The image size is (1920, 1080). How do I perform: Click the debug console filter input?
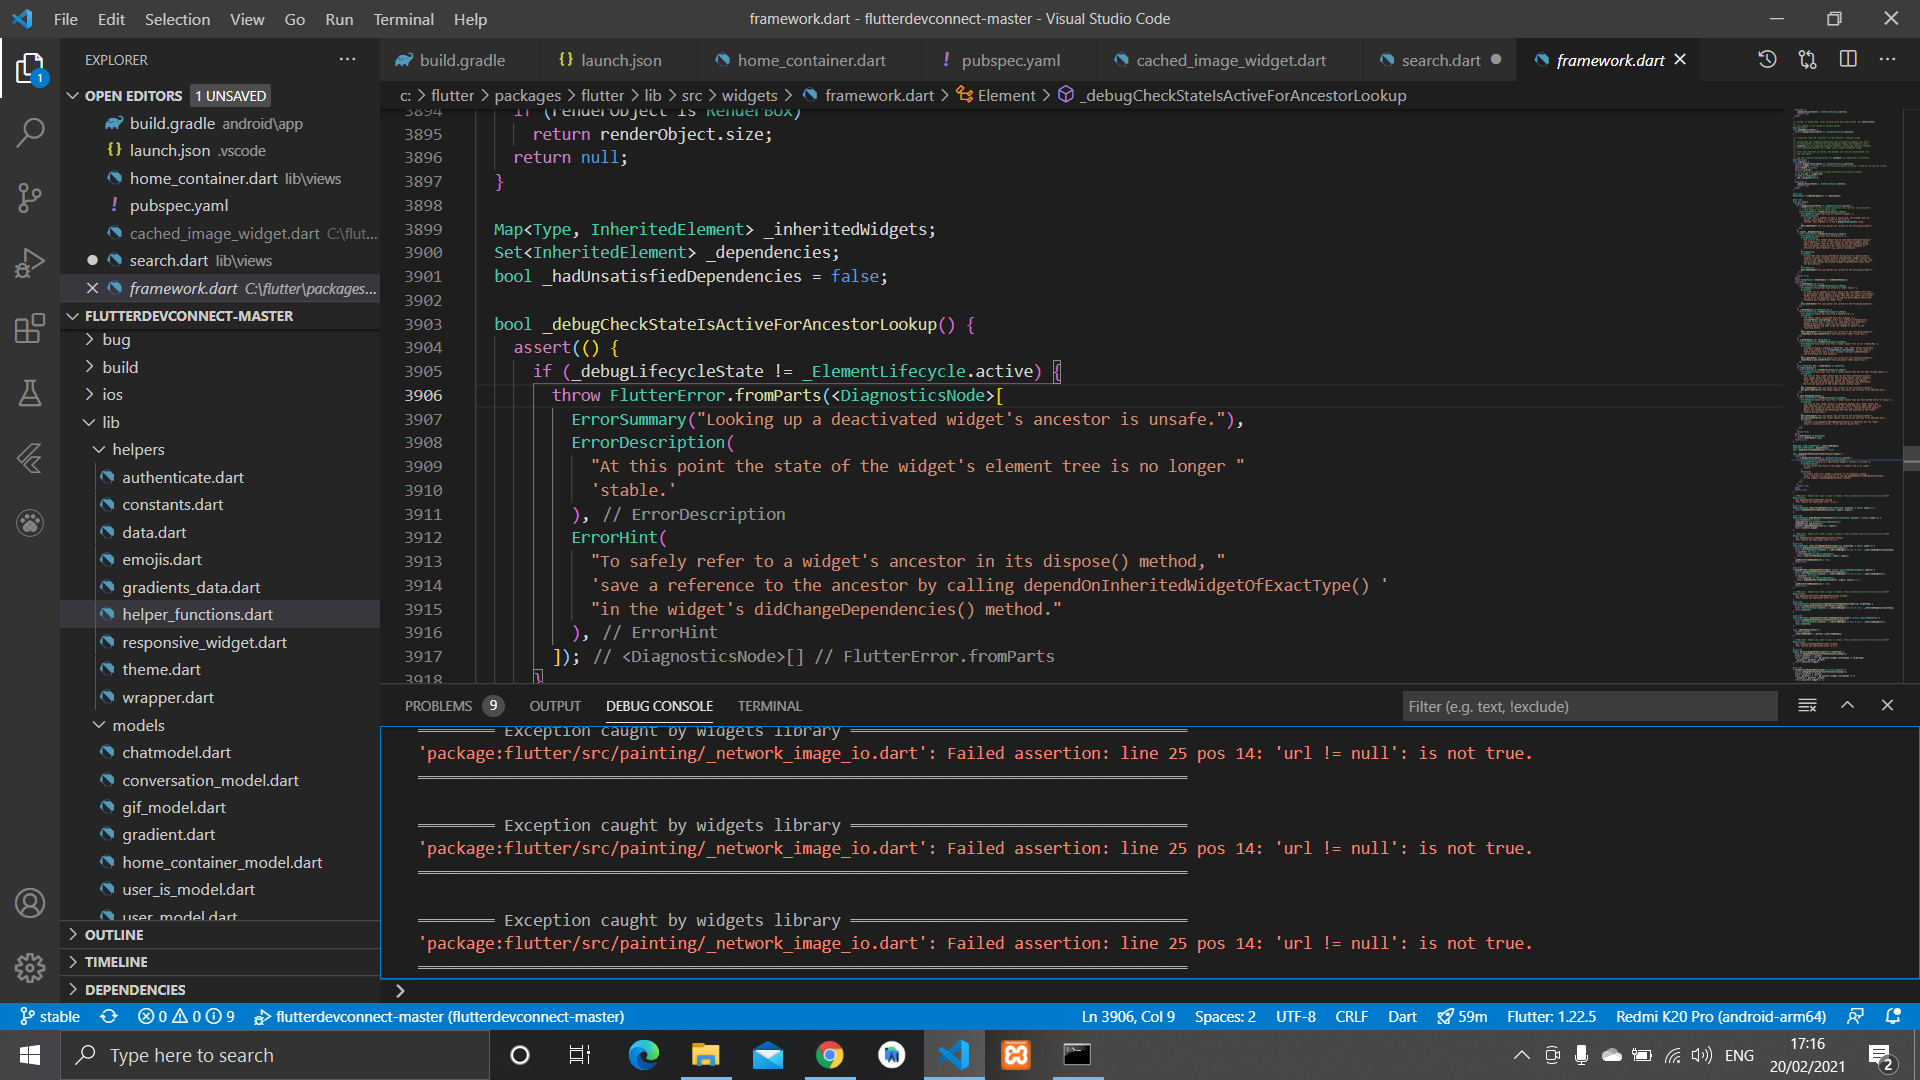tap(1590, 706)
